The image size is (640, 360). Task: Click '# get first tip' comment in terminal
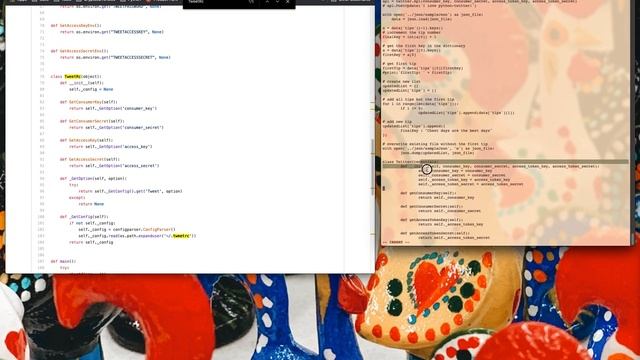[x=400, y=64]
